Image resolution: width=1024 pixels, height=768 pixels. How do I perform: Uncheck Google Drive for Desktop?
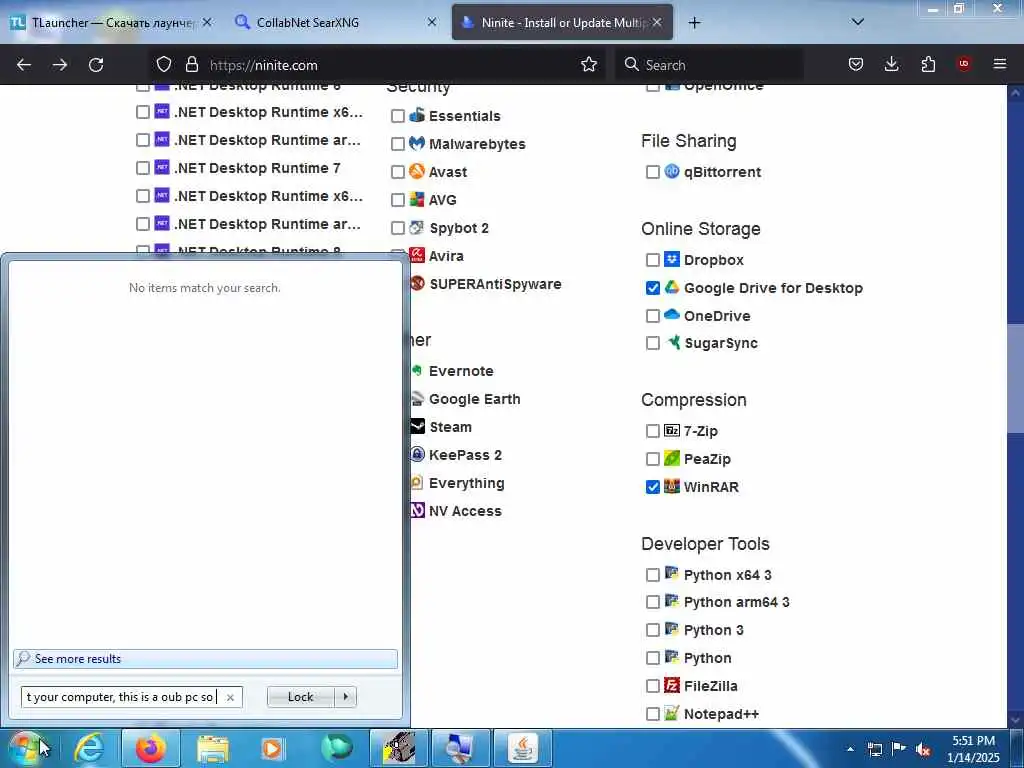coord(652,288)
